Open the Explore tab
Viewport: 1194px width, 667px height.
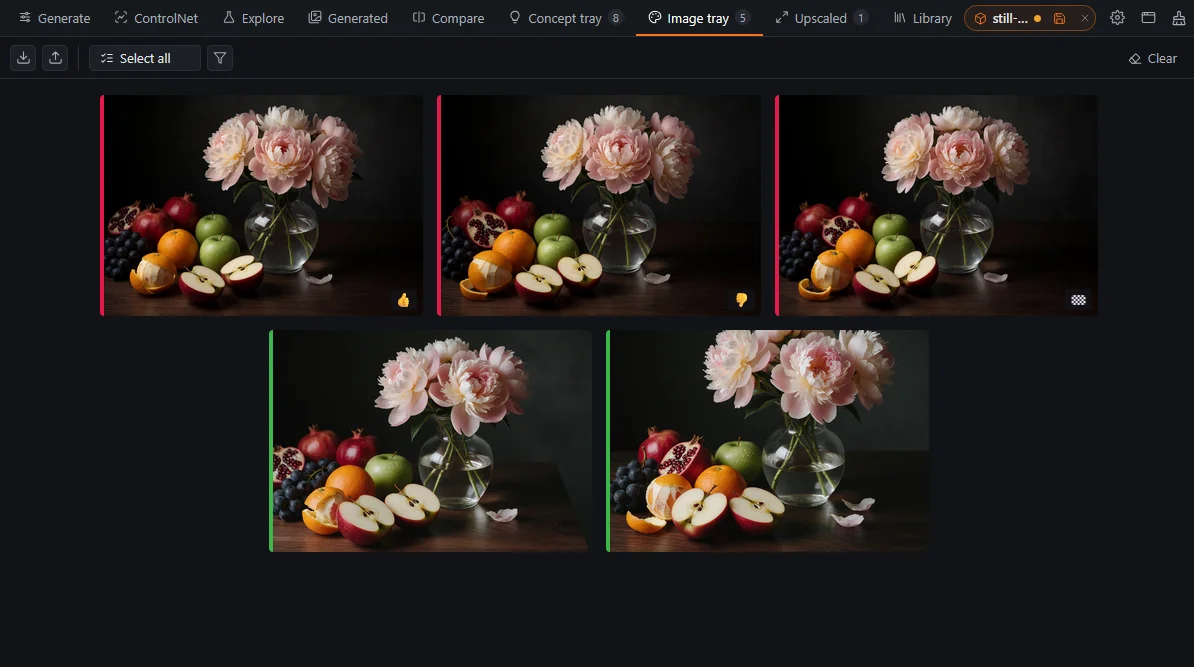(x=254, y=18)
